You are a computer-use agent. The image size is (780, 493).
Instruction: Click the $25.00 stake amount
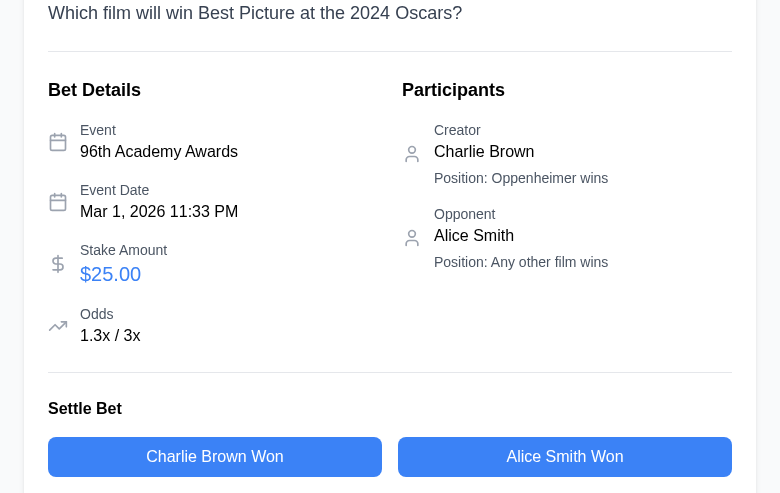click(110, 274)
